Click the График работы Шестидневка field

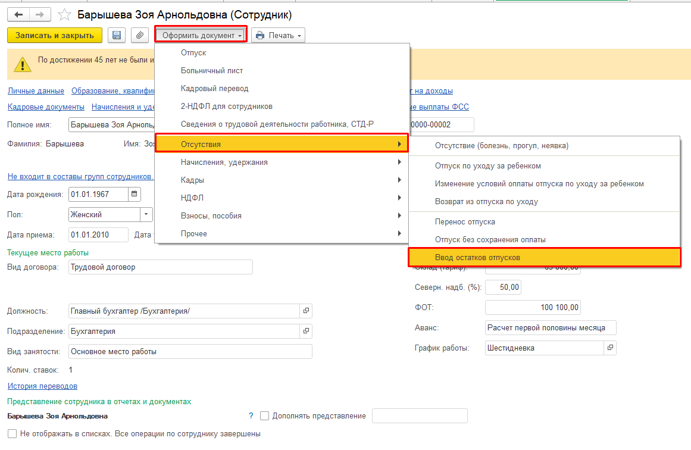pyautogui.click(x=544, y=348)
